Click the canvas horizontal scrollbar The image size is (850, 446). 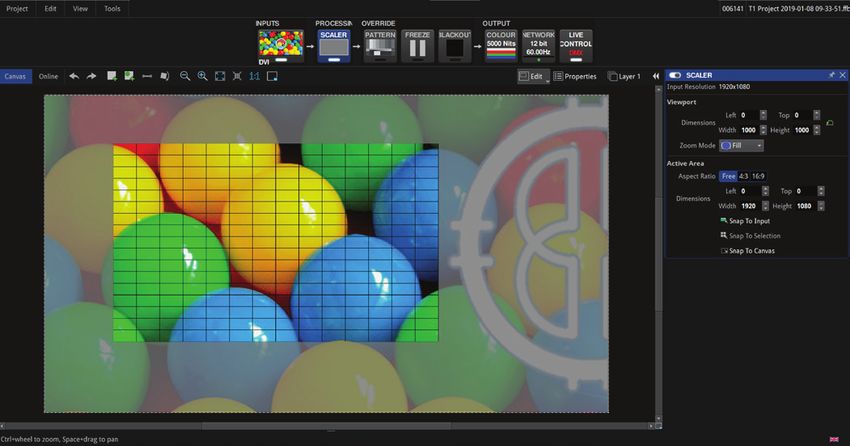(327, 426)
